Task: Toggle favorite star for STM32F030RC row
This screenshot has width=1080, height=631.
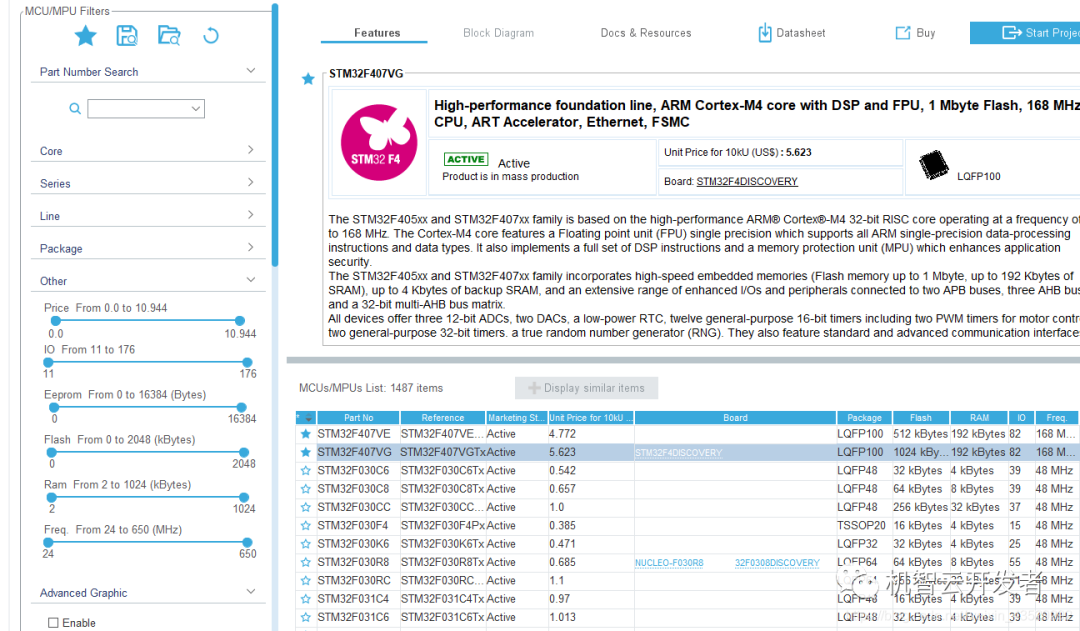Action: (x=305, y=581)
